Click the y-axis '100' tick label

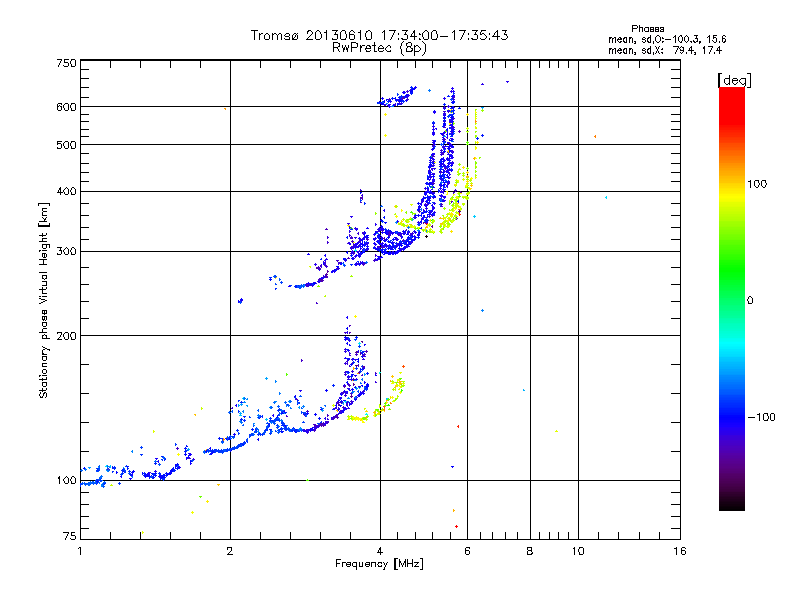coord(66,481)
